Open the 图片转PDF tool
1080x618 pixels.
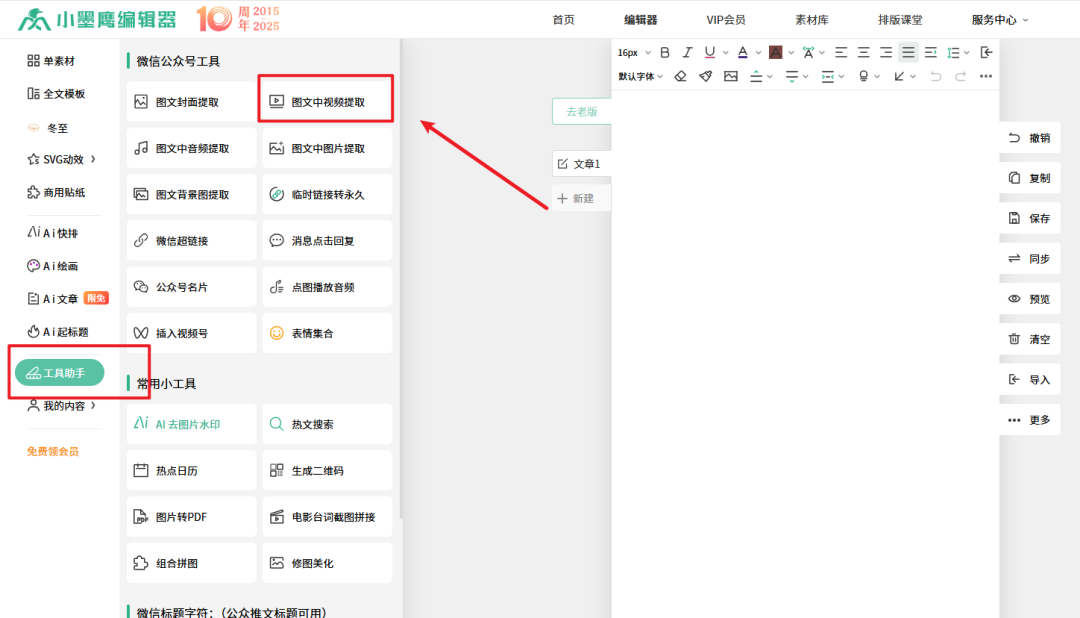[x=191, y=516]
